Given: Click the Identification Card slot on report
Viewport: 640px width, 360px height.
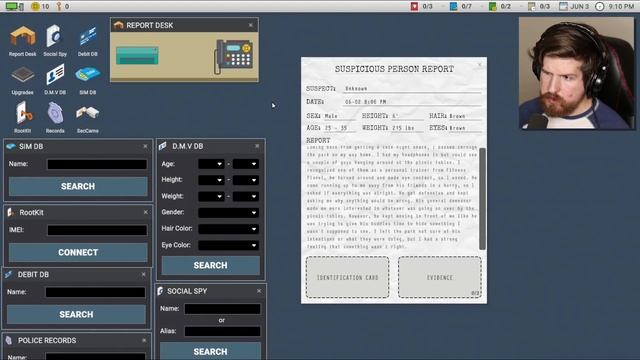Looking at the screenshot, I should tap(347, 277).
